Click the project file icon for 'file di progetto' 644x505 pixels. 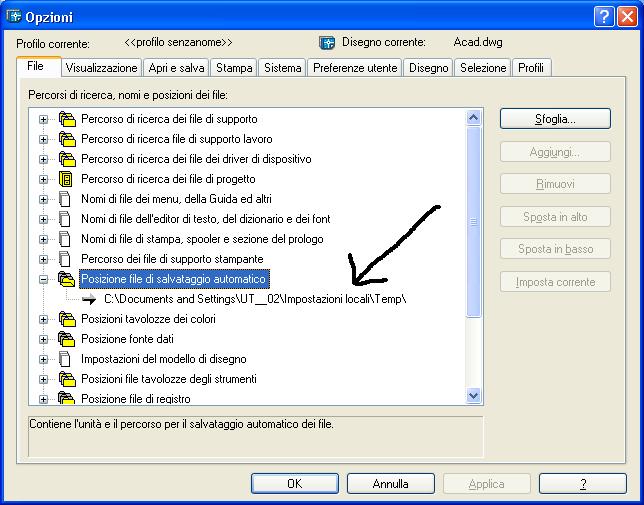tap(67, 179)
